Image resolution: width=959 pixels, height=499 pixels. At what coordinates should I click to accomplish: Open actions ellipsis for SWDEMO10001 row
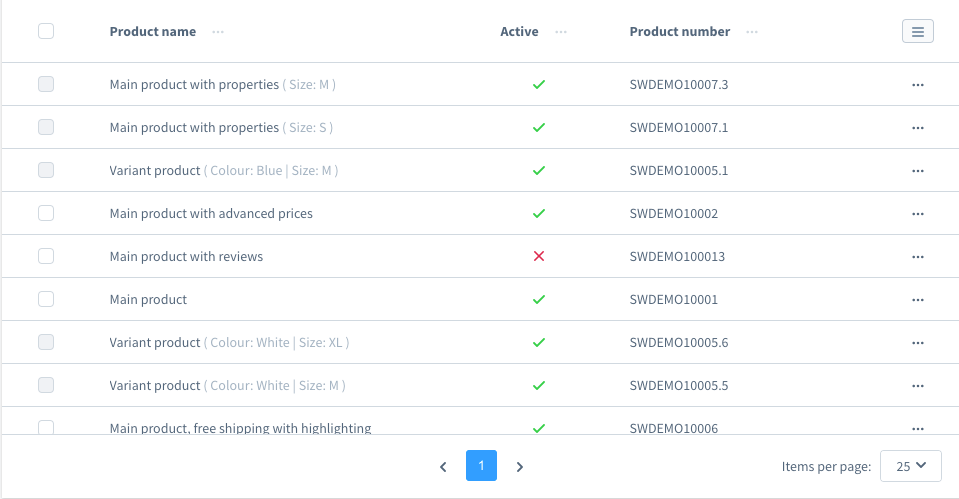[917, 300]
